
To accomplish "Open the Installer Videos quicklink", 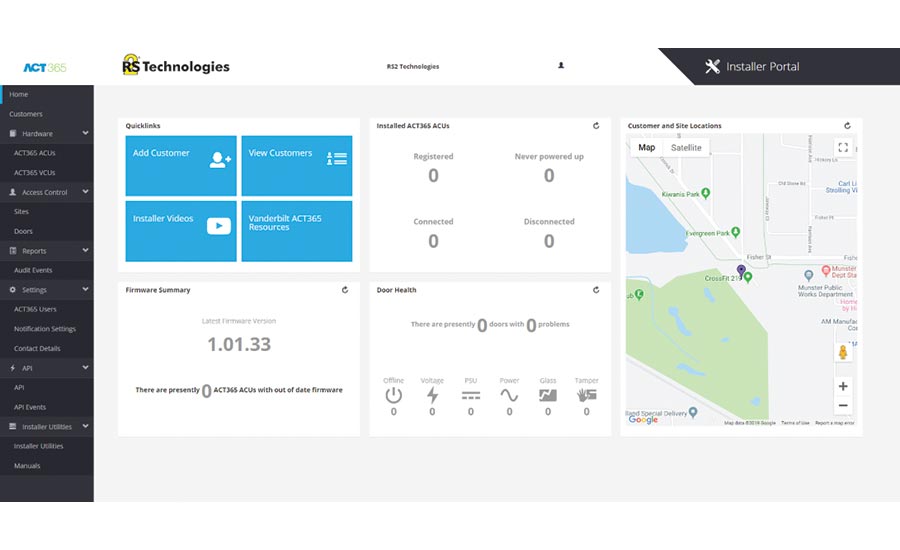I will [181, 231].
